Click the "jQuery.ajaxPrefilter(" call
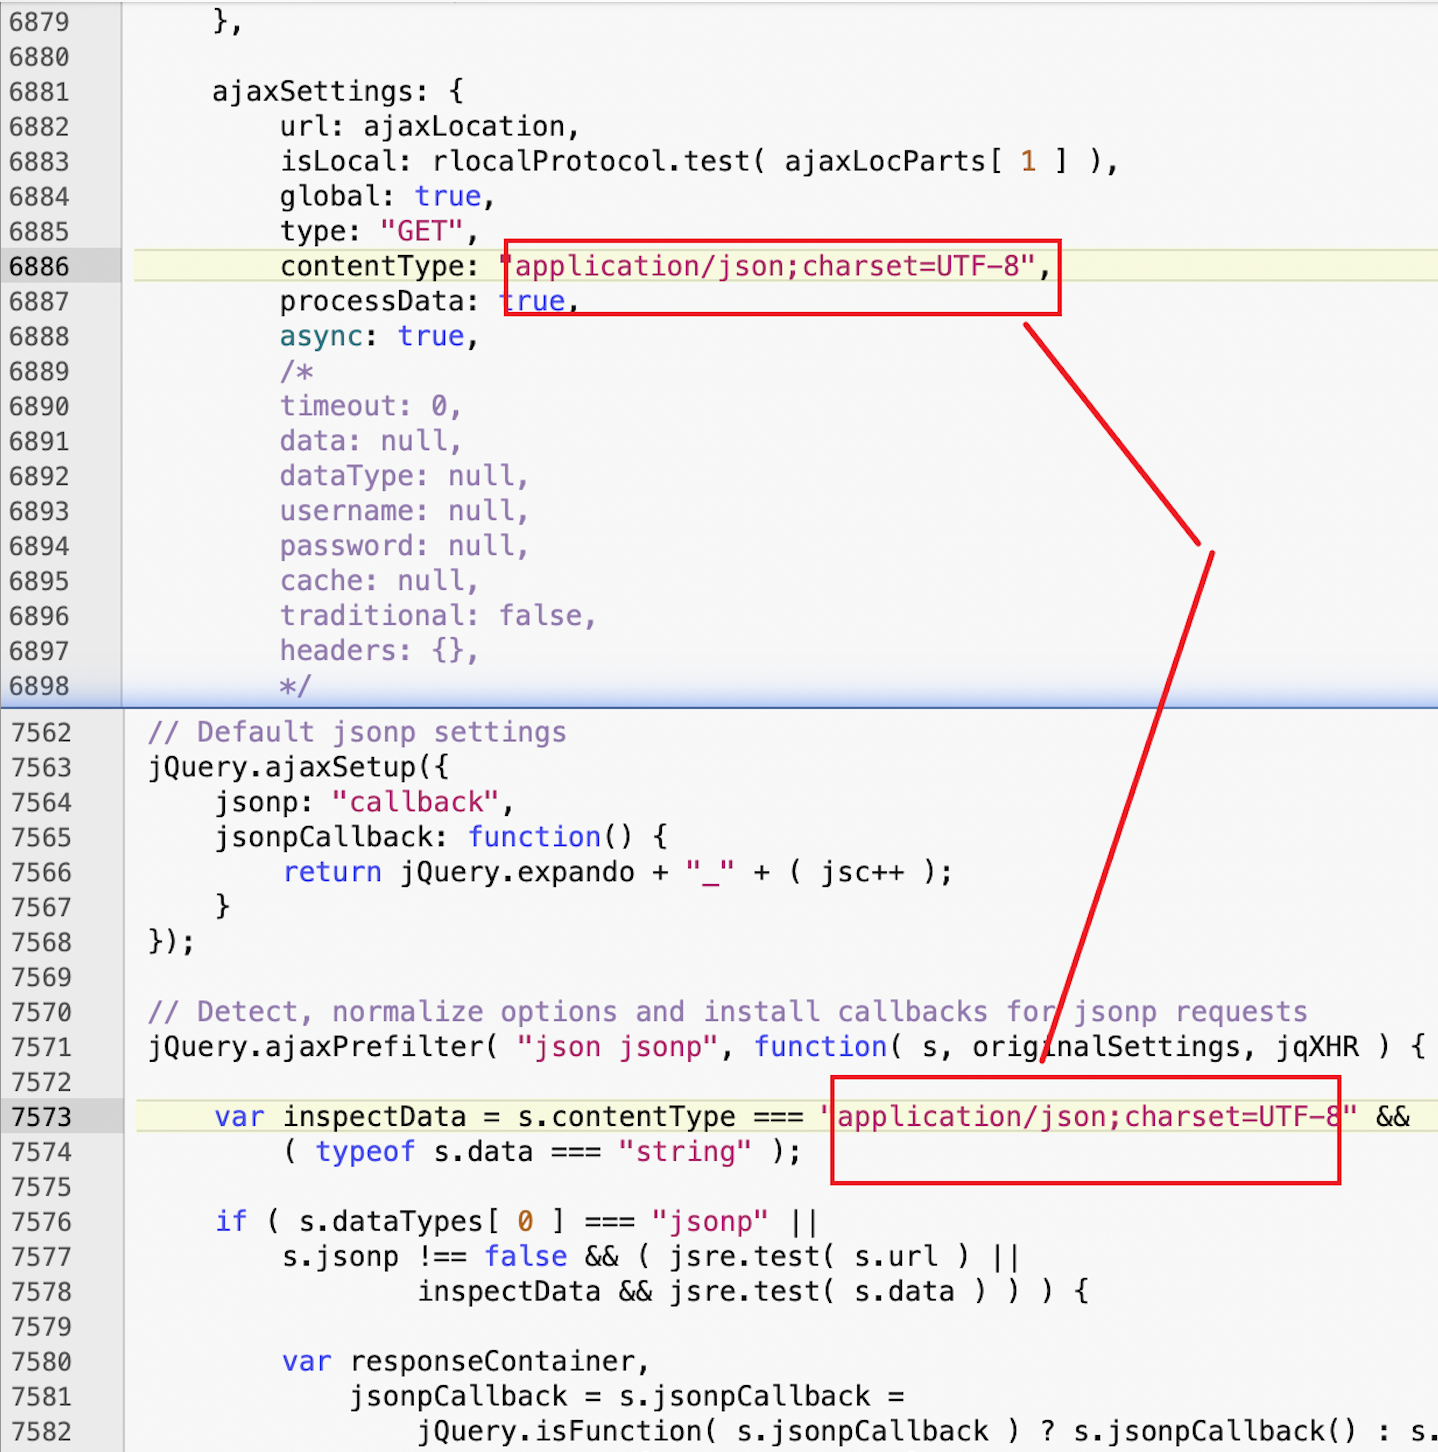The image size is (1438, 1452). pos(323,1047)
